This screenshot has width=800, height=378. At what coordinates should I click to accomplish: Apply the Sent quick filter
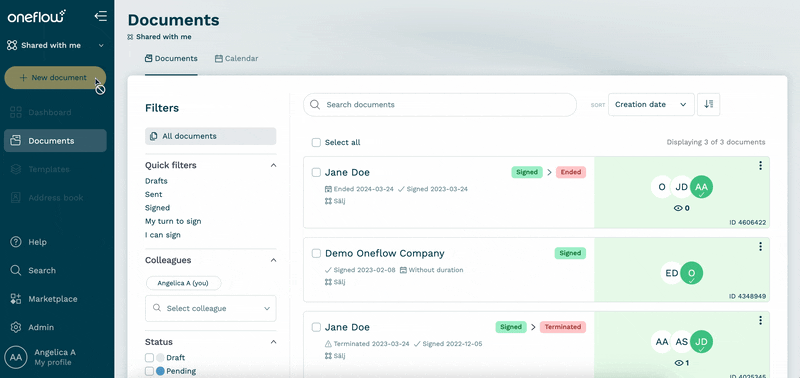(154, 194)
